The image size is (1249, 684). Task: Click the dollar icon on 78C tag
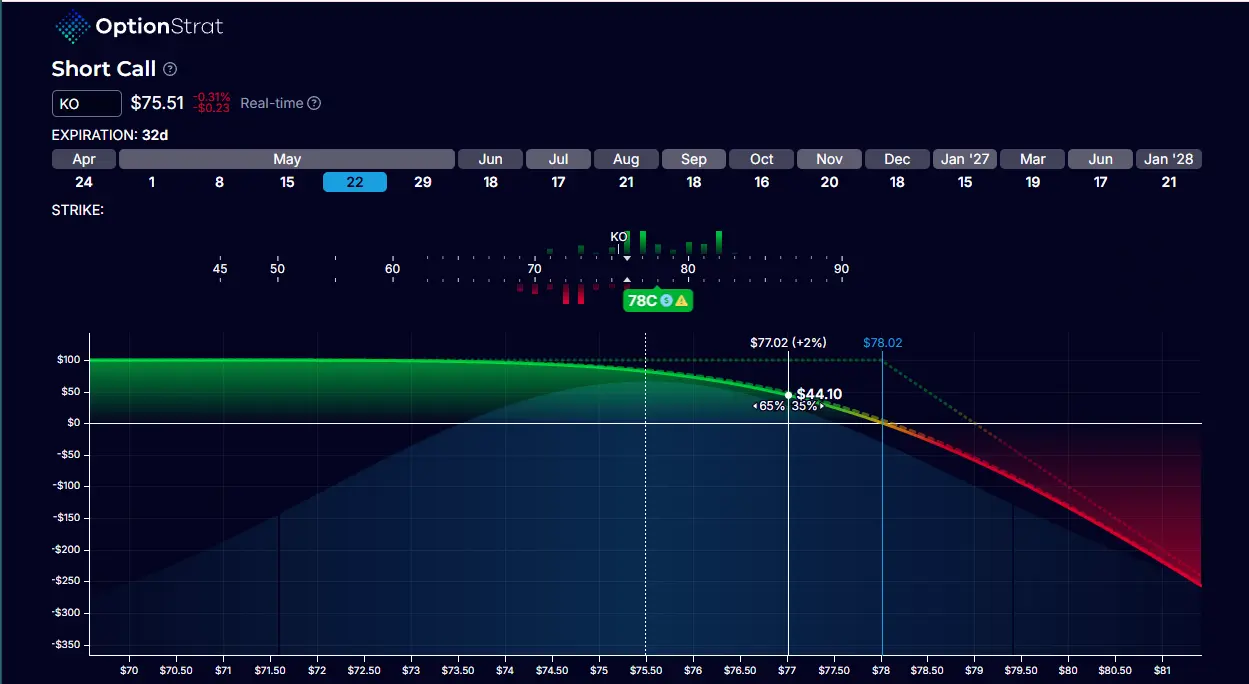tap(666, 300)
